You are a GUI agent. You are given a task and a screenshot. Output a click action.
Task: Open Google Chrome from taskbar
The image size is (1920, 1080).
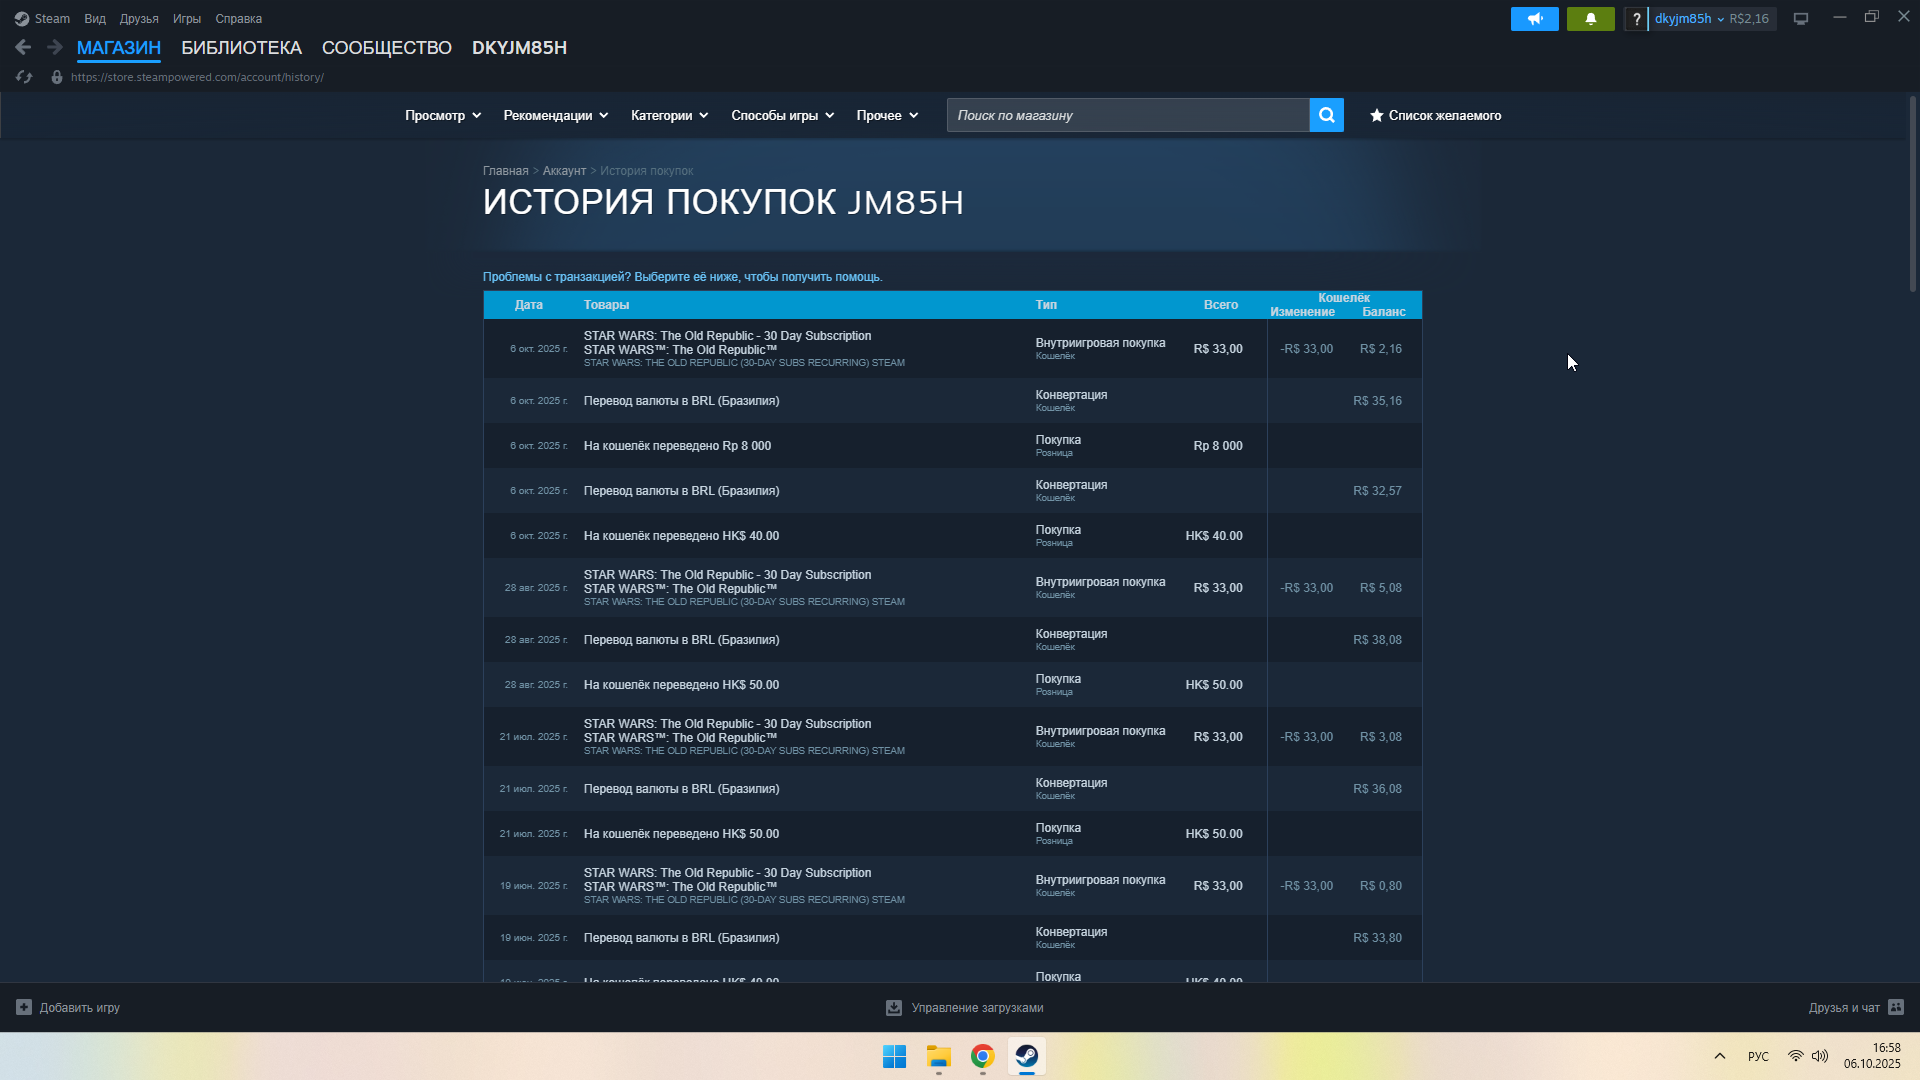(x=982, y=1056)
